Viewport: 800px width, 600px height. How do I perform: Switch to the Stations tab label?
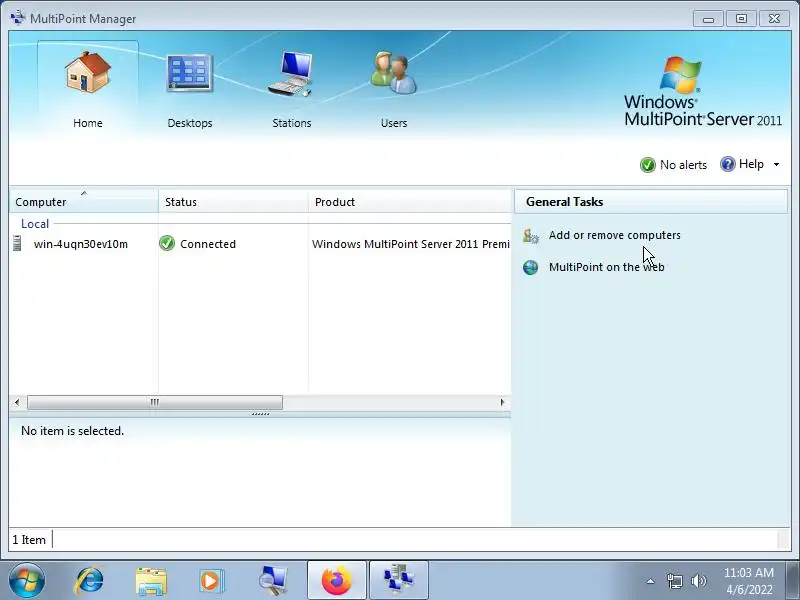pos(291,123)
